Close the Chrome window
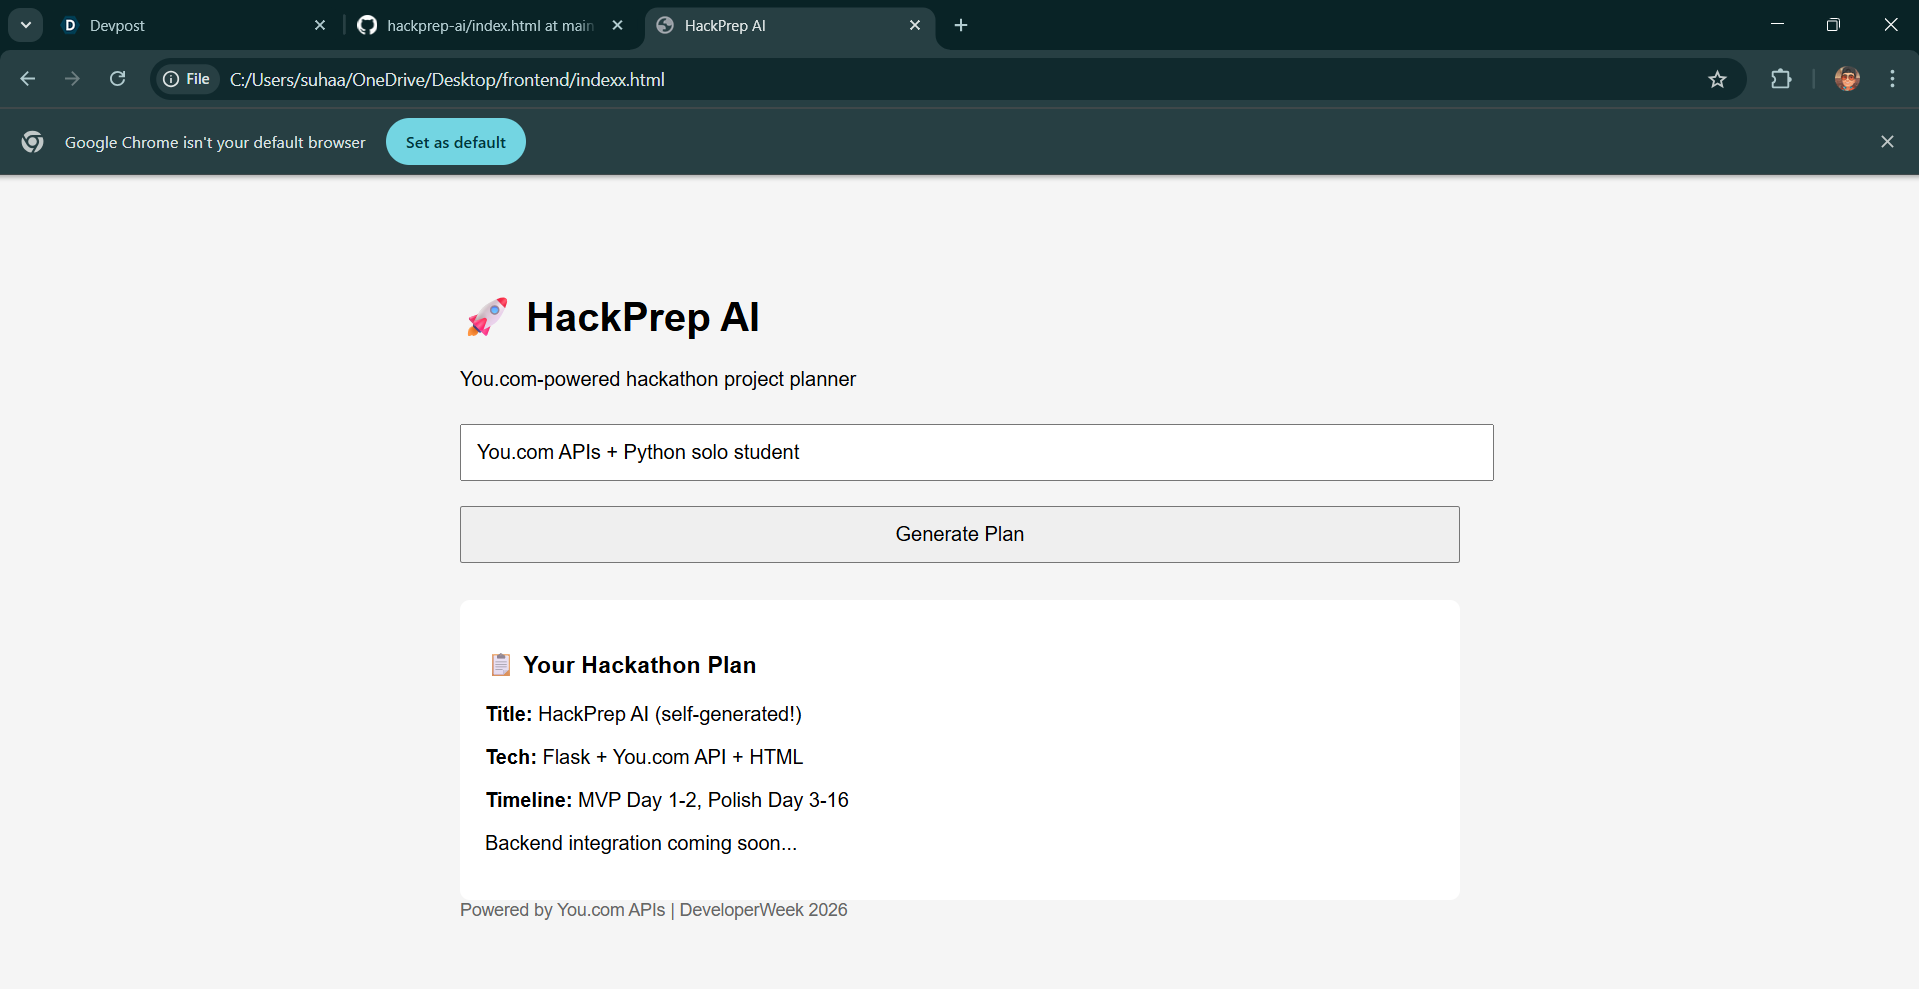1919x989 pixels. click(1890, 25)
